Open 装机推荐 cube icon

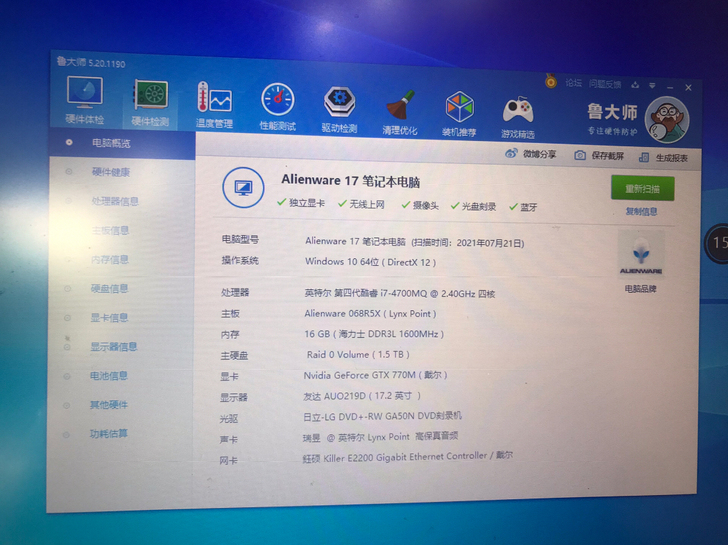click(459, 115)
